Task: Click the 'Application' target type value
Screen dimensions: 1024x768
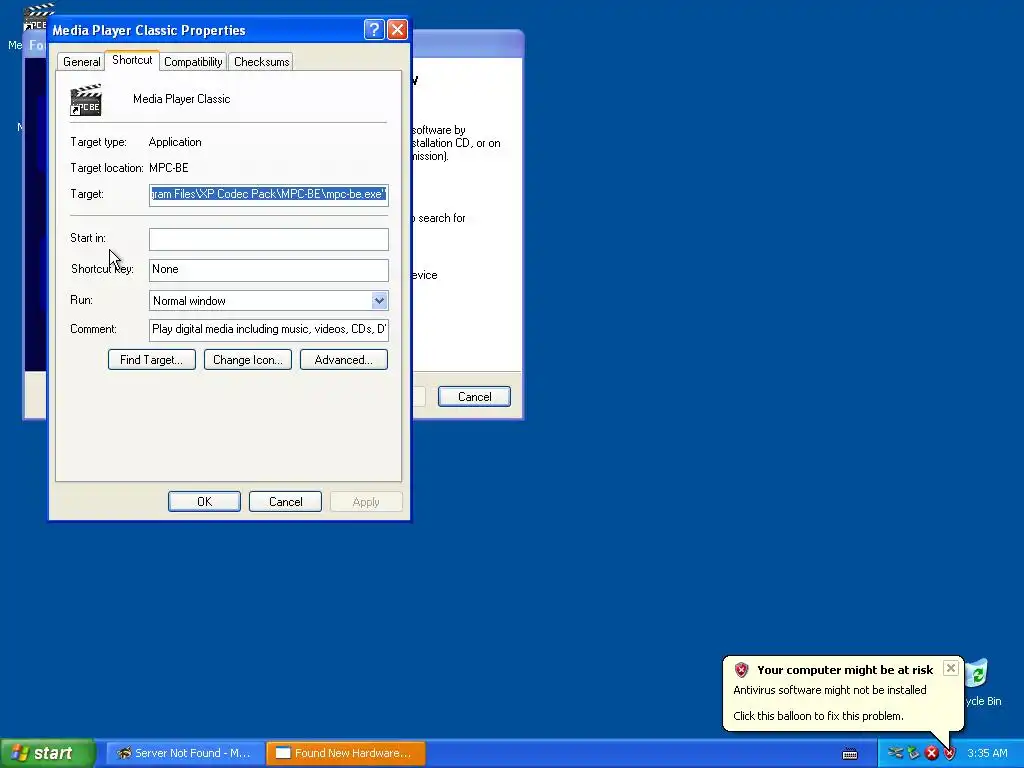Action: pos(175,142)
